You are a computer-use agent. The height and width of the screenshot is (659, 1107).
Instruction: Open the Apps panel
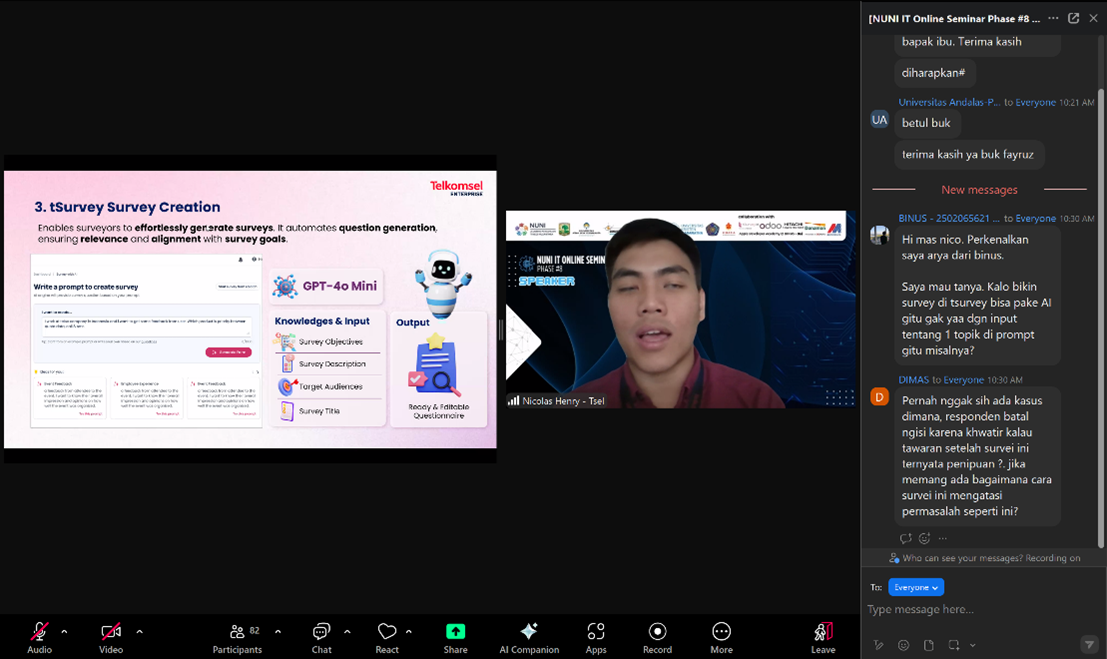point(596,637)
